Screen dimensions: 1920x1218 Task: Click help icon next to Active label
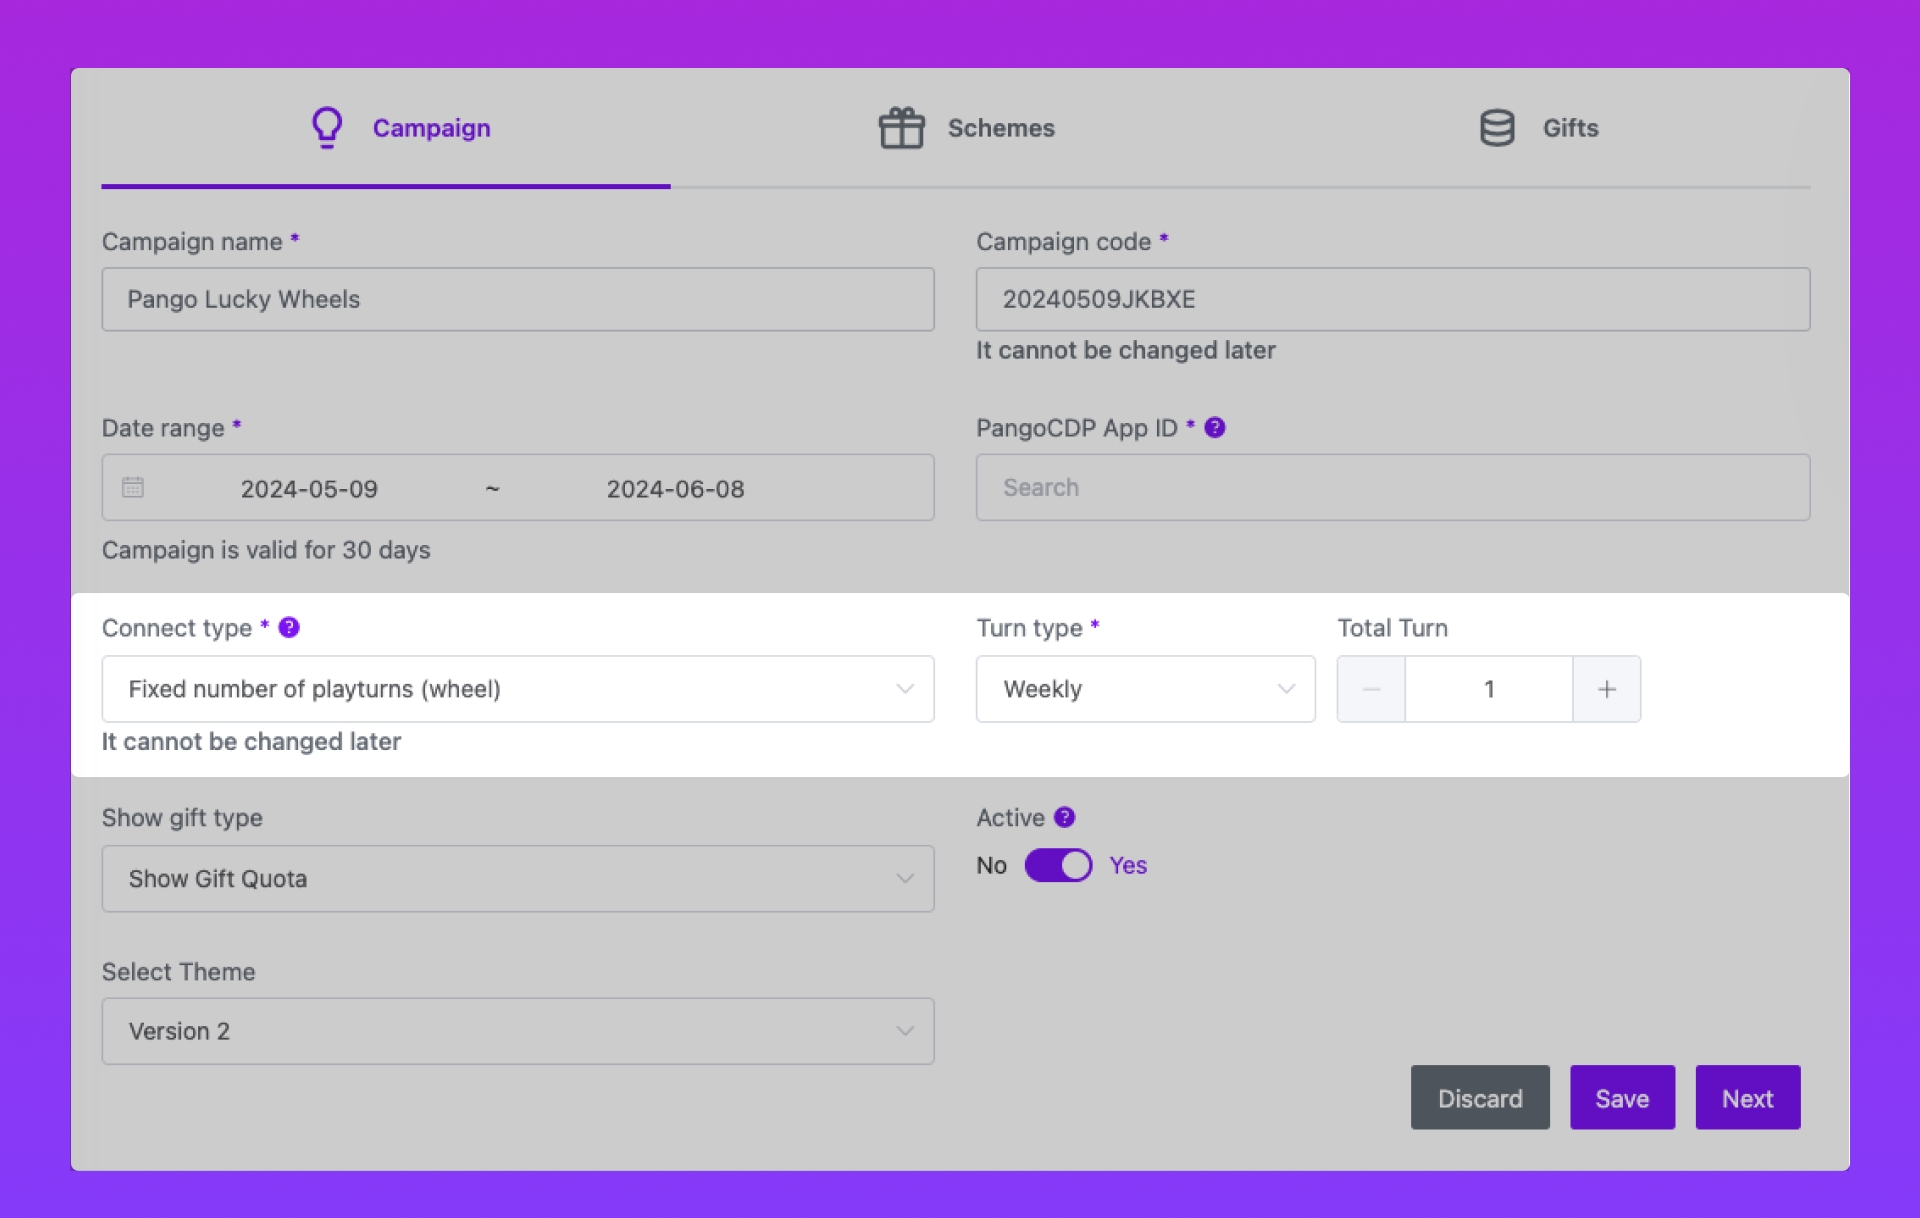[x=1065, y=818]
